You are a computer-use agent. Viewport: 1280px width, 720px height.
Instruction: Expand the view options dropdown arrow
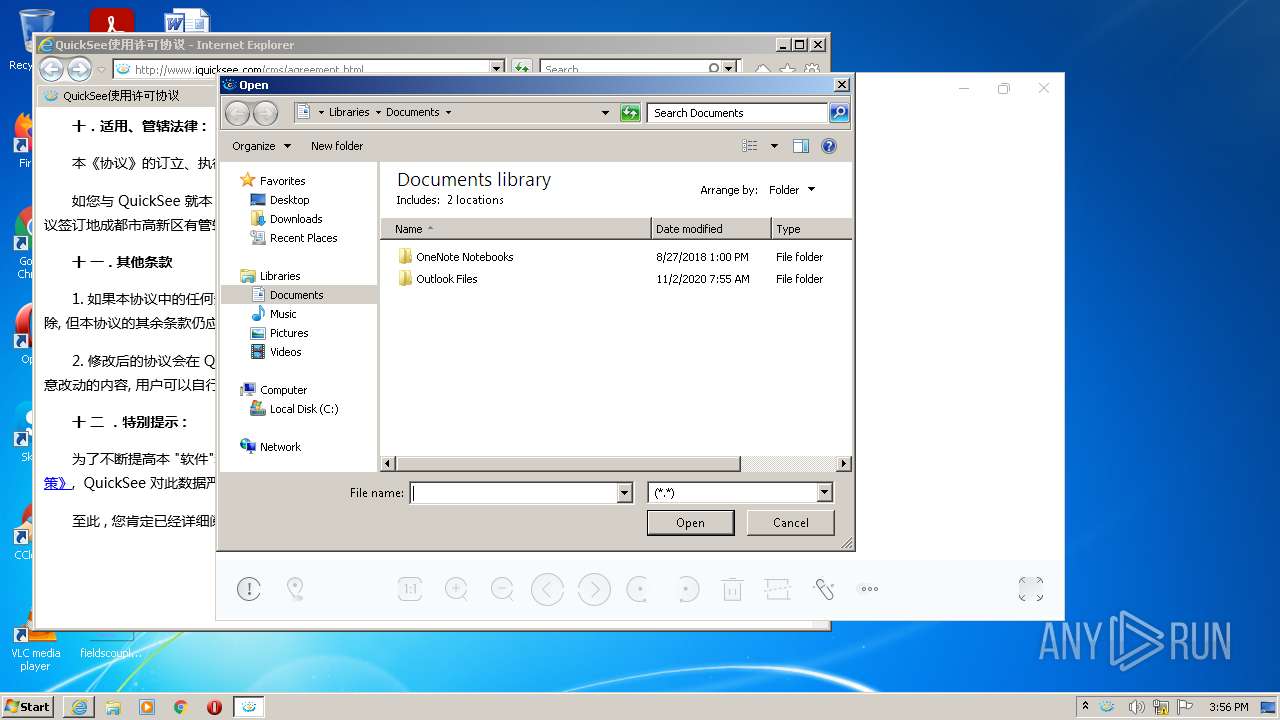774,146
